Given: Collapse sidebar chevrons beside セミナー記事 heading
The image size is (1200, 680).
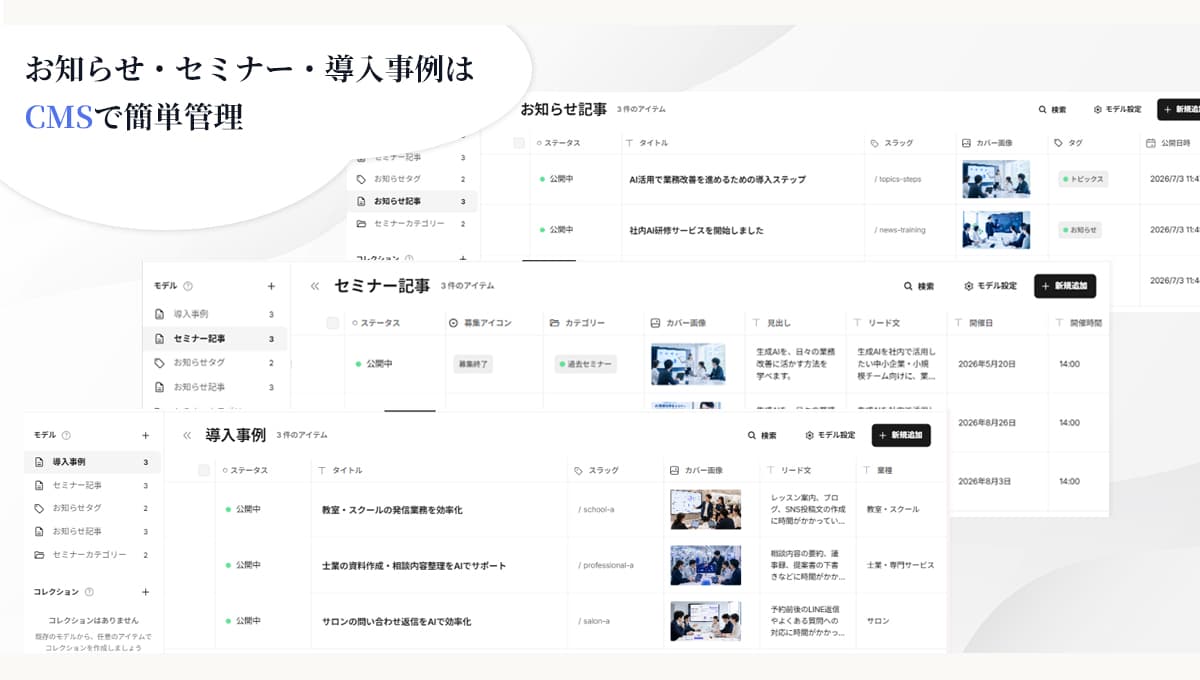Looking at the screenshot, I should click(315, 286).
